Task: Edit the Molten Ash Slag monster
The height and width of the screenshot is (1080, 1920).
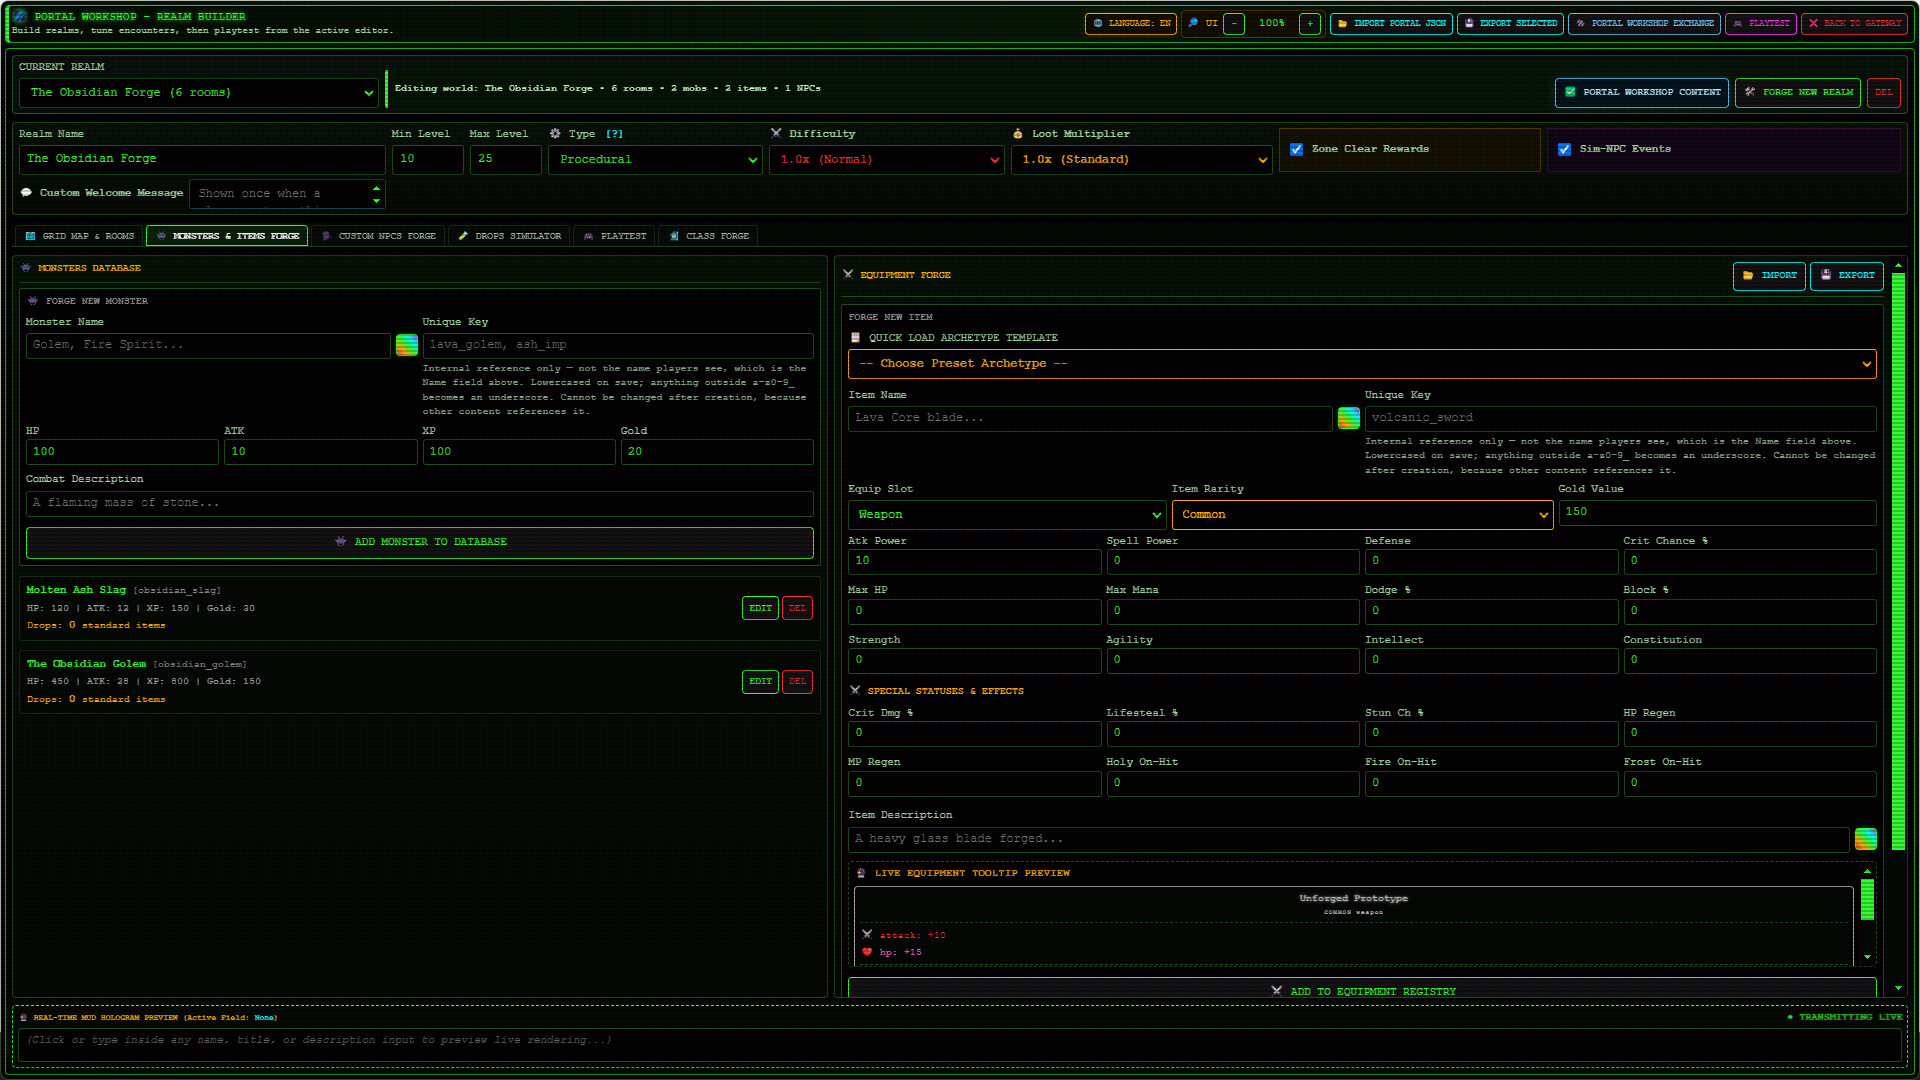Action: 760,608
